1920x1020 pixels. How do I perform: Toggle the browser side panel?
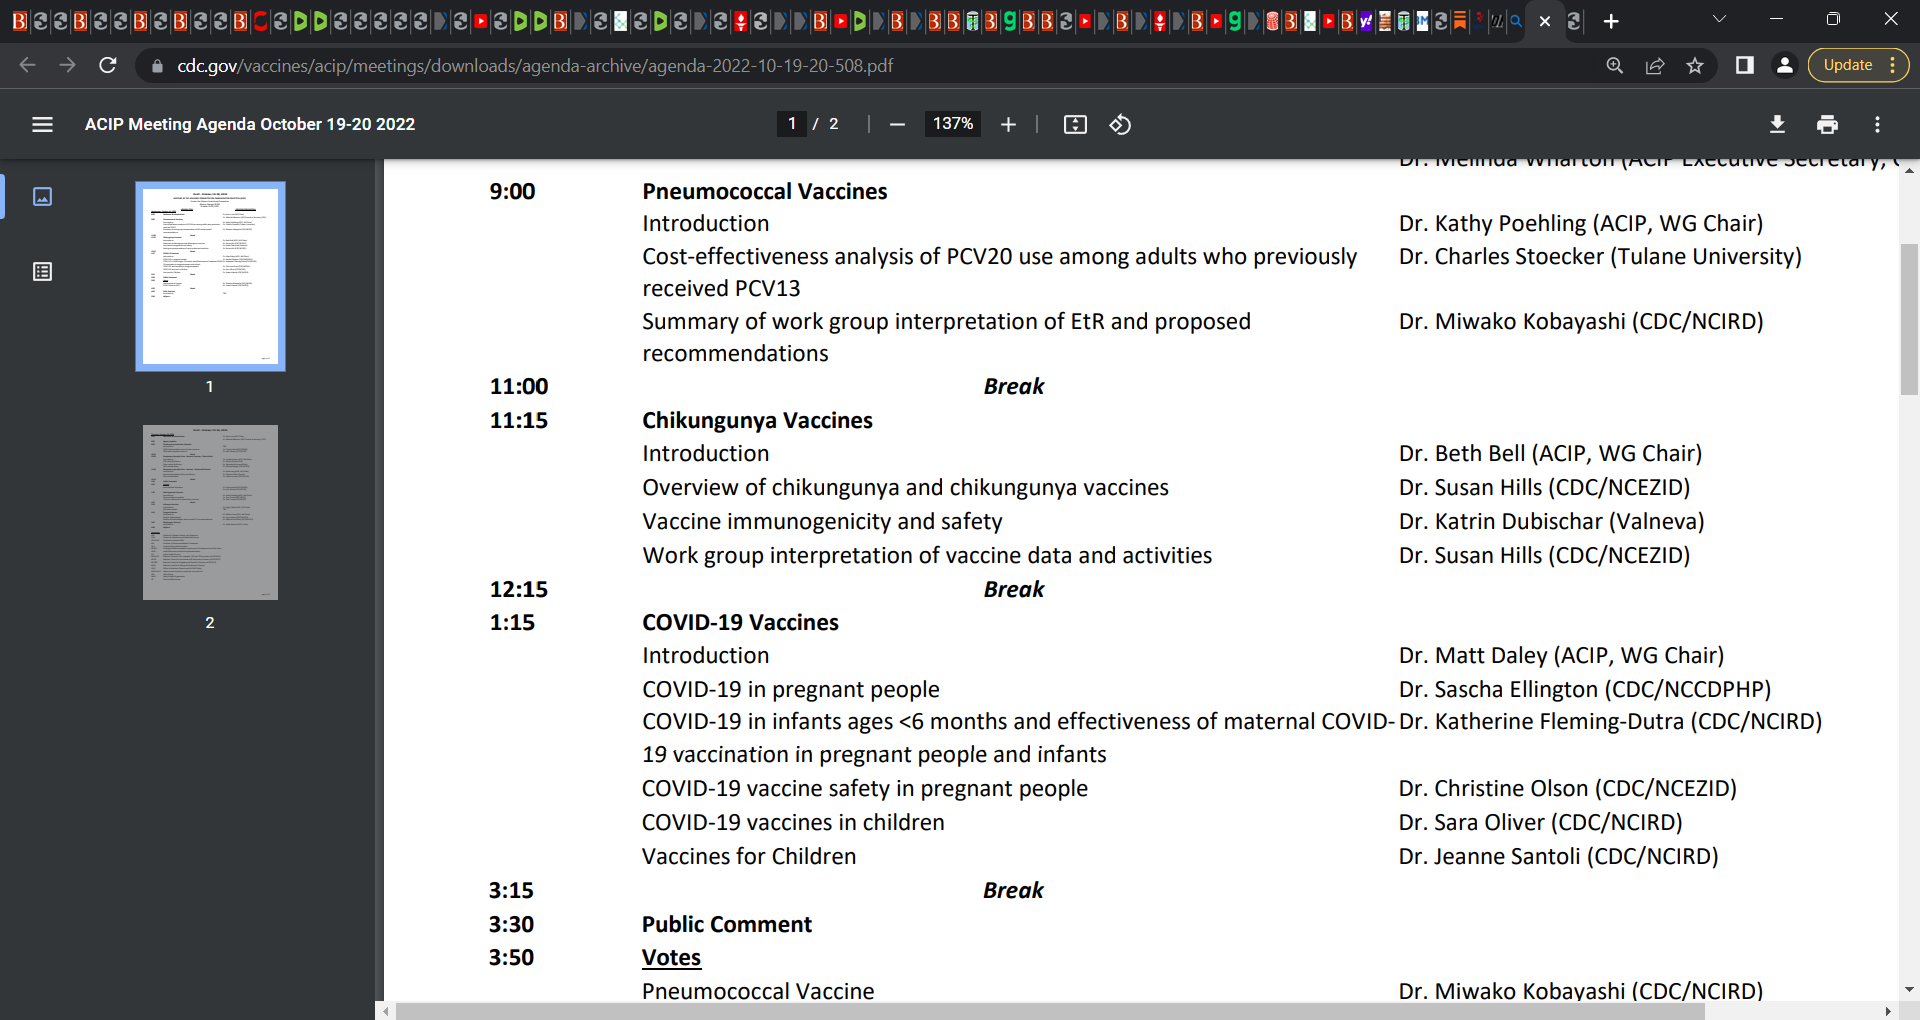pos(1744,65)
